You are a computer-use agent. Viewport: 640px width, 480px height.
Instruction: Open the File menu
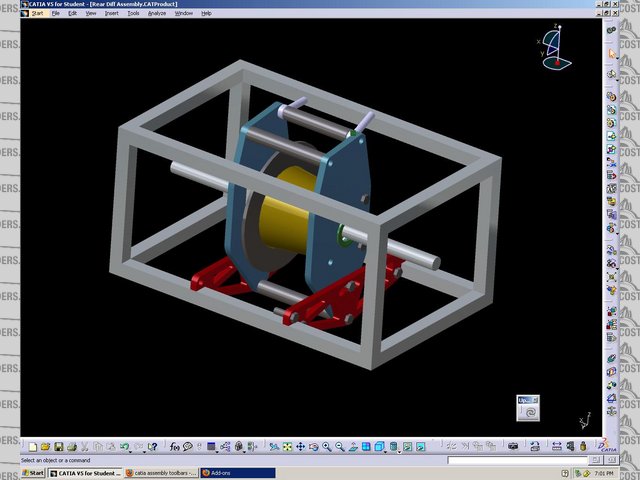click(56, 13)
